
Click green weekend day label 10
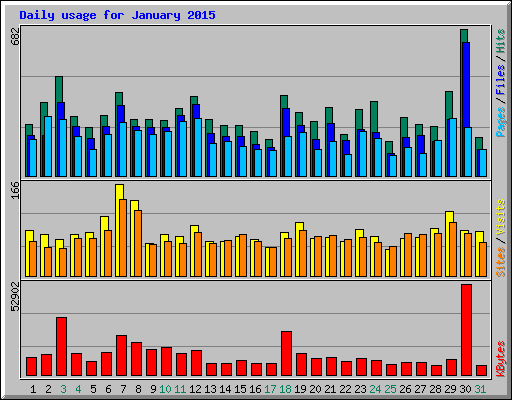(165, 389)
